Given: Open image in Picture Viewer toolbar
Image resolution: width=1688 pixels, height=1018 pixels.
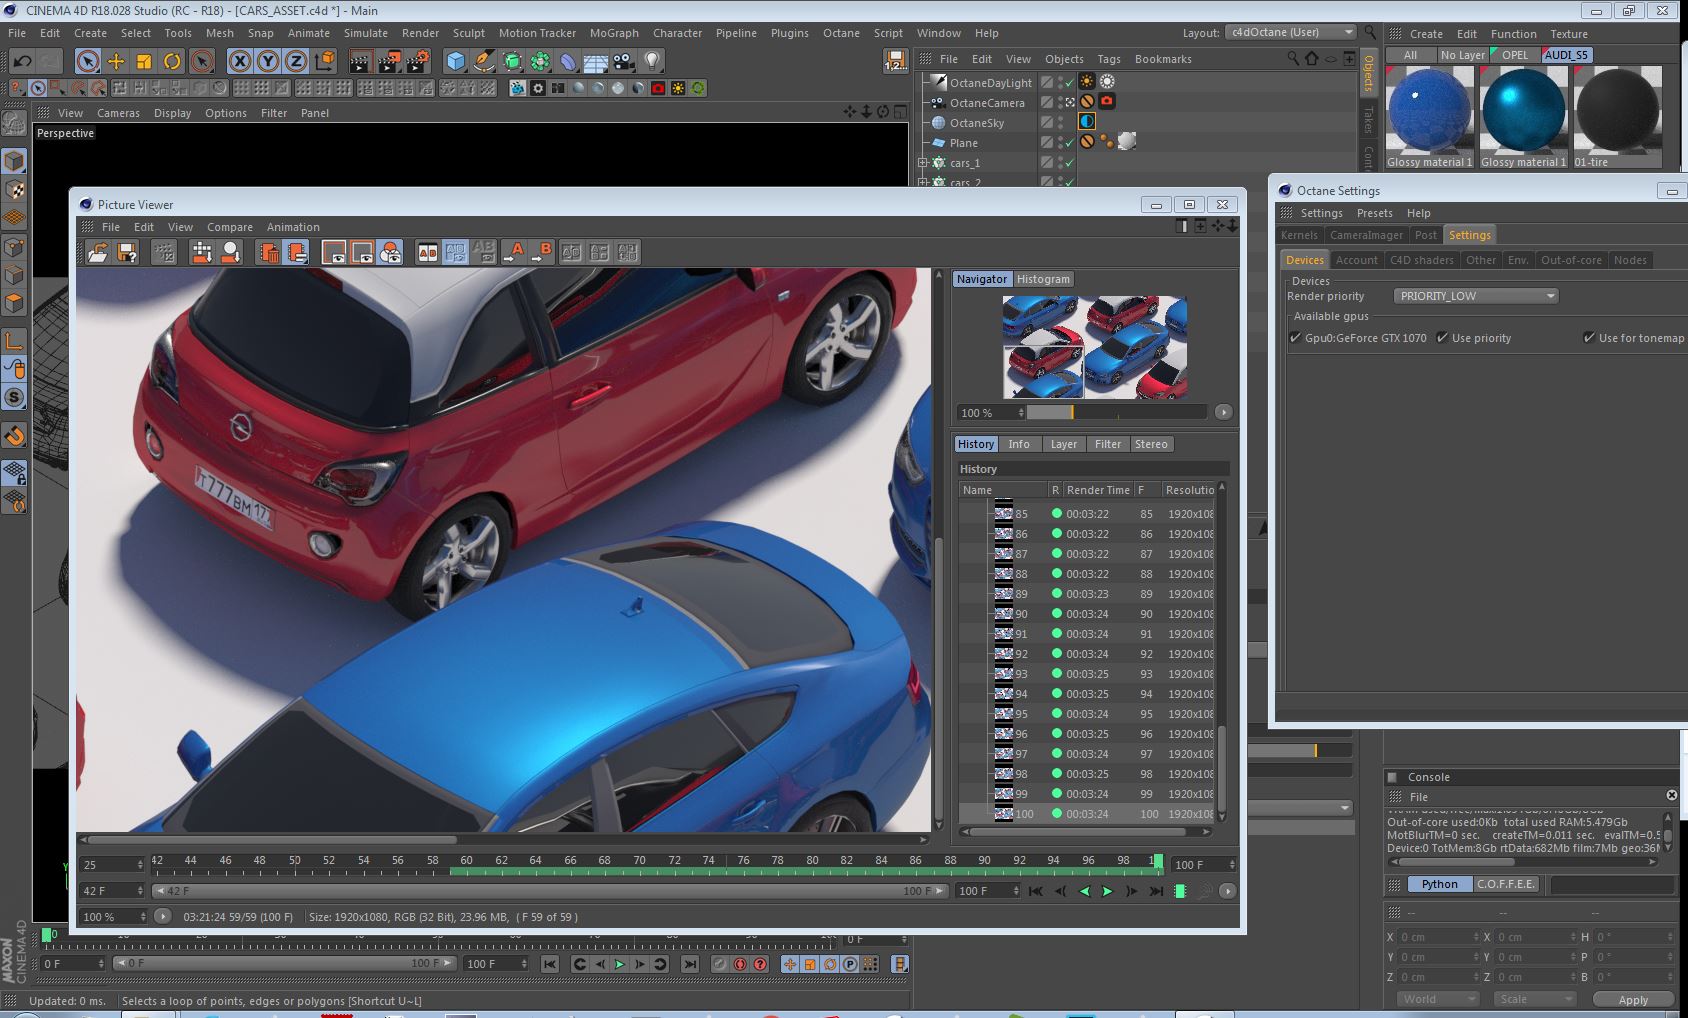Looking at the screenshot, I should 97,253.
